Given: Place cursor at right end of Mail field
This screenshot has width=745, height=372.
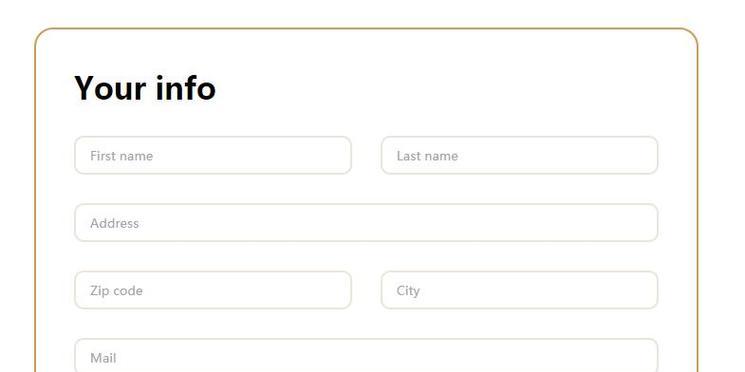Looking at the screenshot, I should [x=644, y=356].
